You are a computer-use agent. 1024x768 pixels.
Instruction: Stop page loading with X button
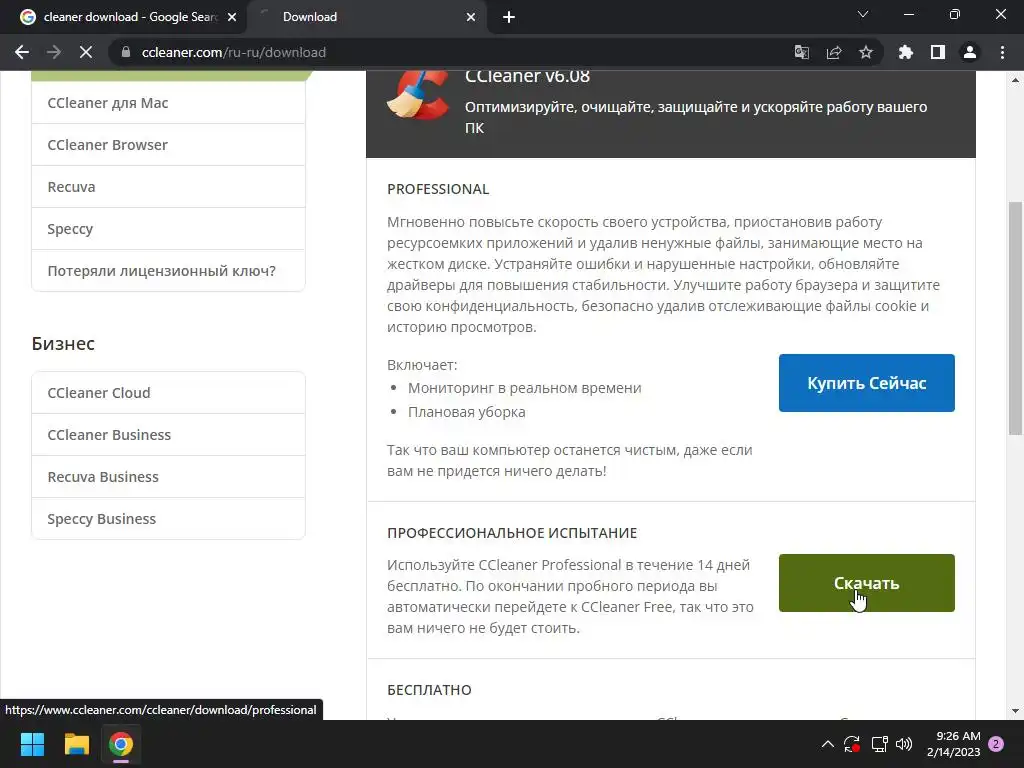(86, 52)
